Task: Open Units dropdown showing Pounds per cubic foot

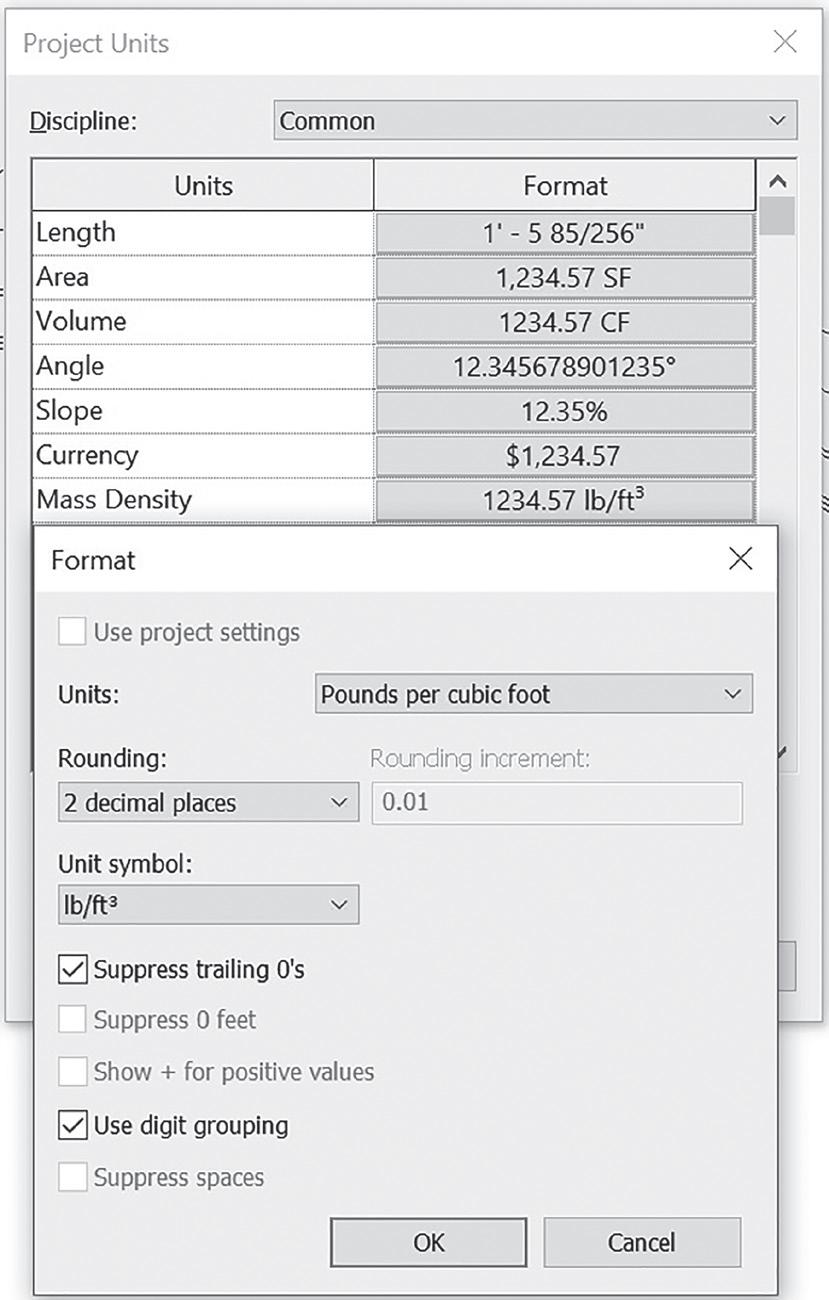Action: click(535, 694)
